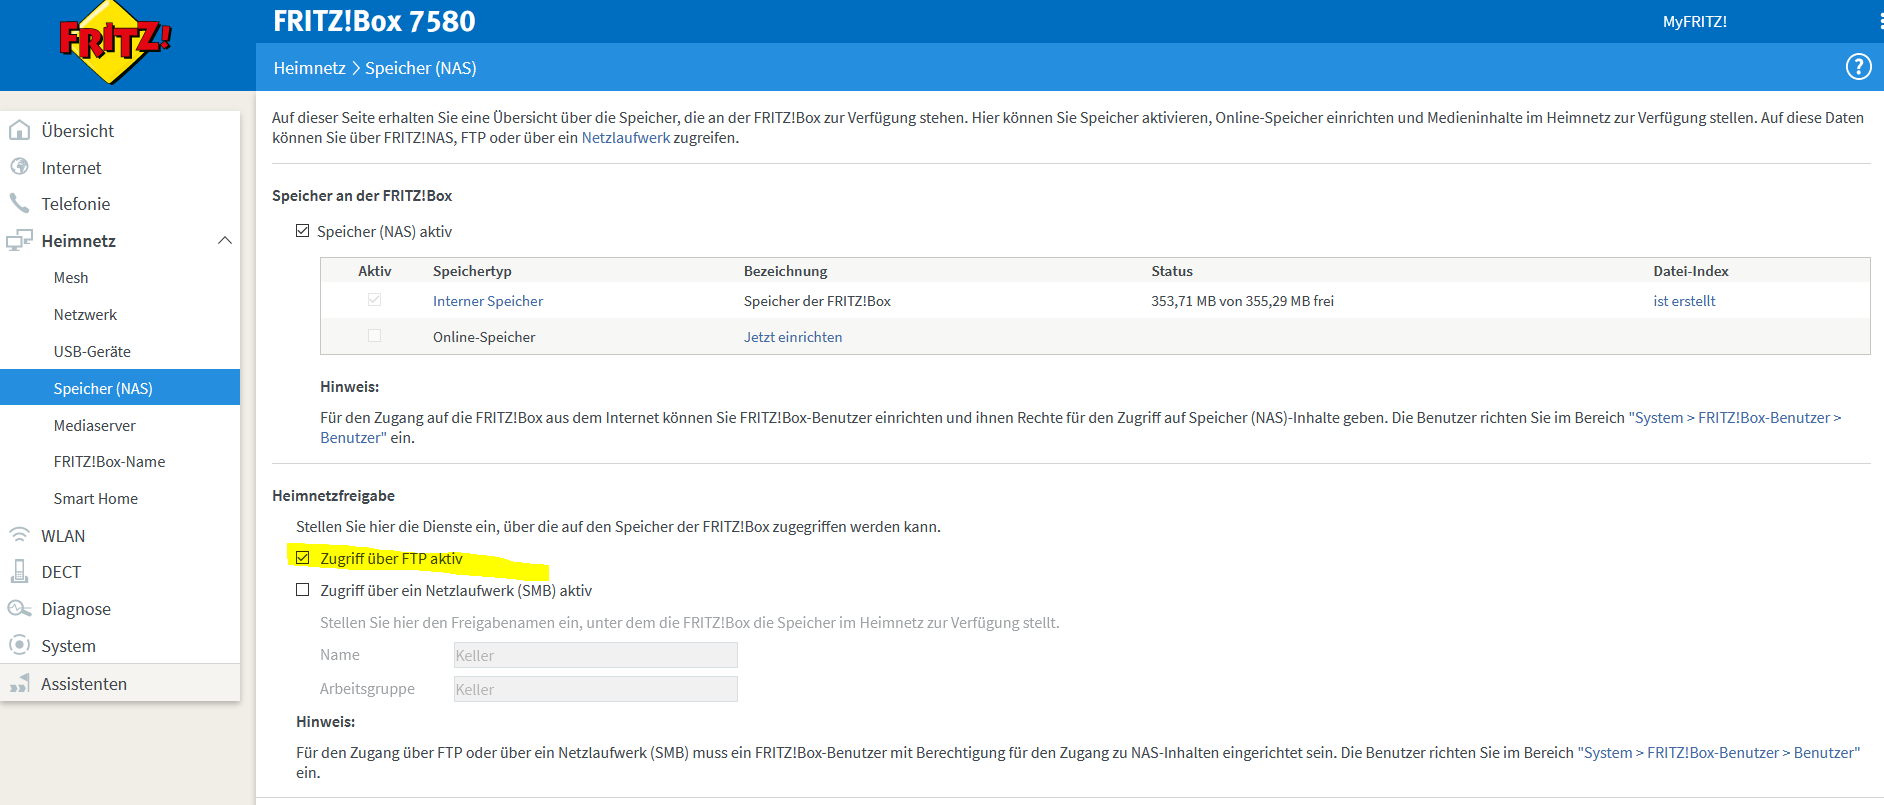The image size is (1884, 805).
Task: Click the WLAN signal icon
Action: [x=19, y=535]
